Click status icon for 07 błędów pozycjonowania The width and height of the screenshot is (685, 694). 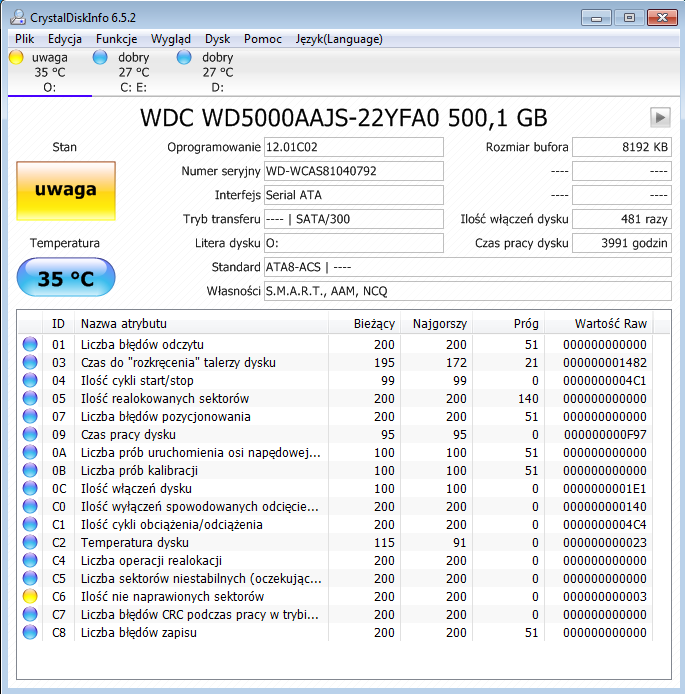[30, 416]
